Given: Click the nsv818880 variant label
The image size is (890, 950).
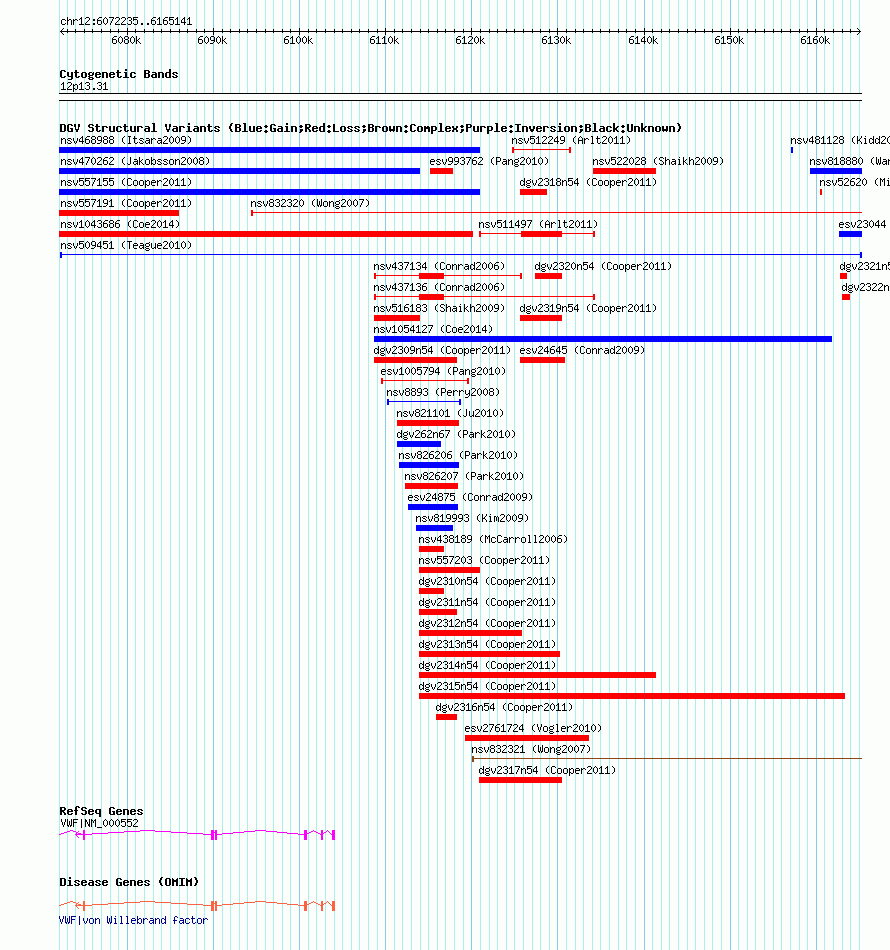Looking at the screenshot, I should pyautogui.click(x=849, y=162).
